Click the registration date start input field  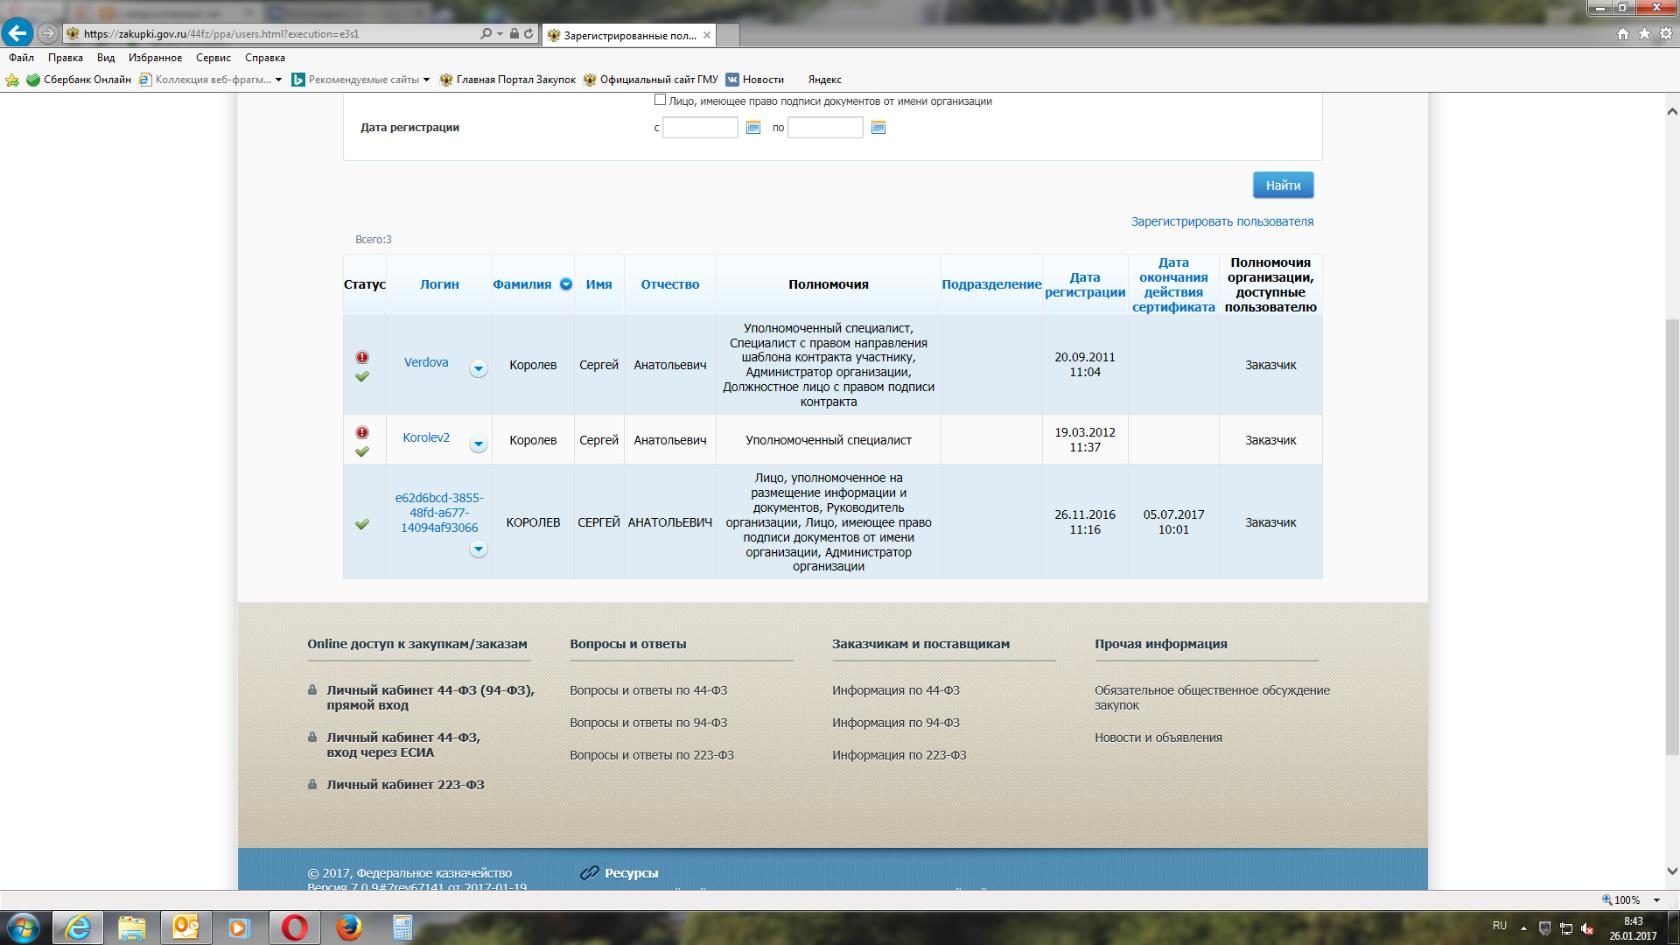(x=700, y=127)
